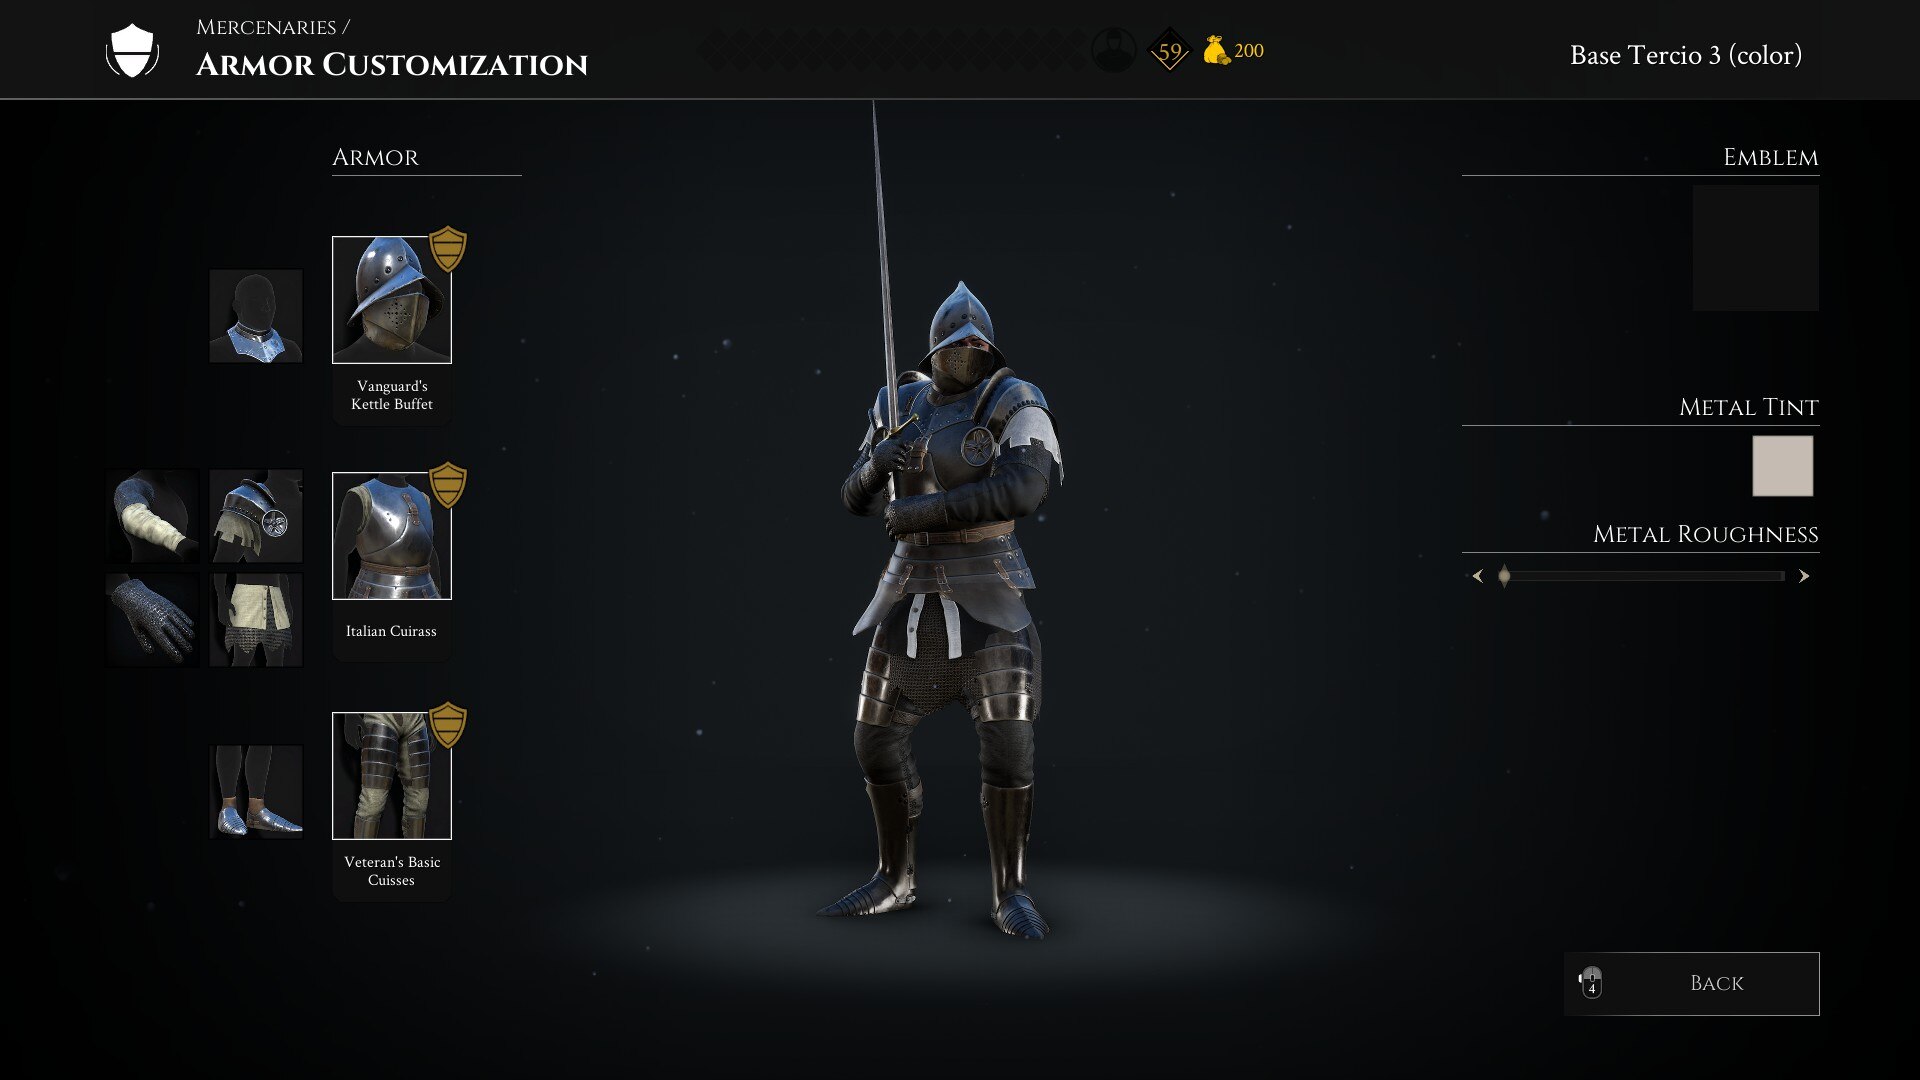
Task: Click the level 59 rank badge
Action: pos(1169,51)
